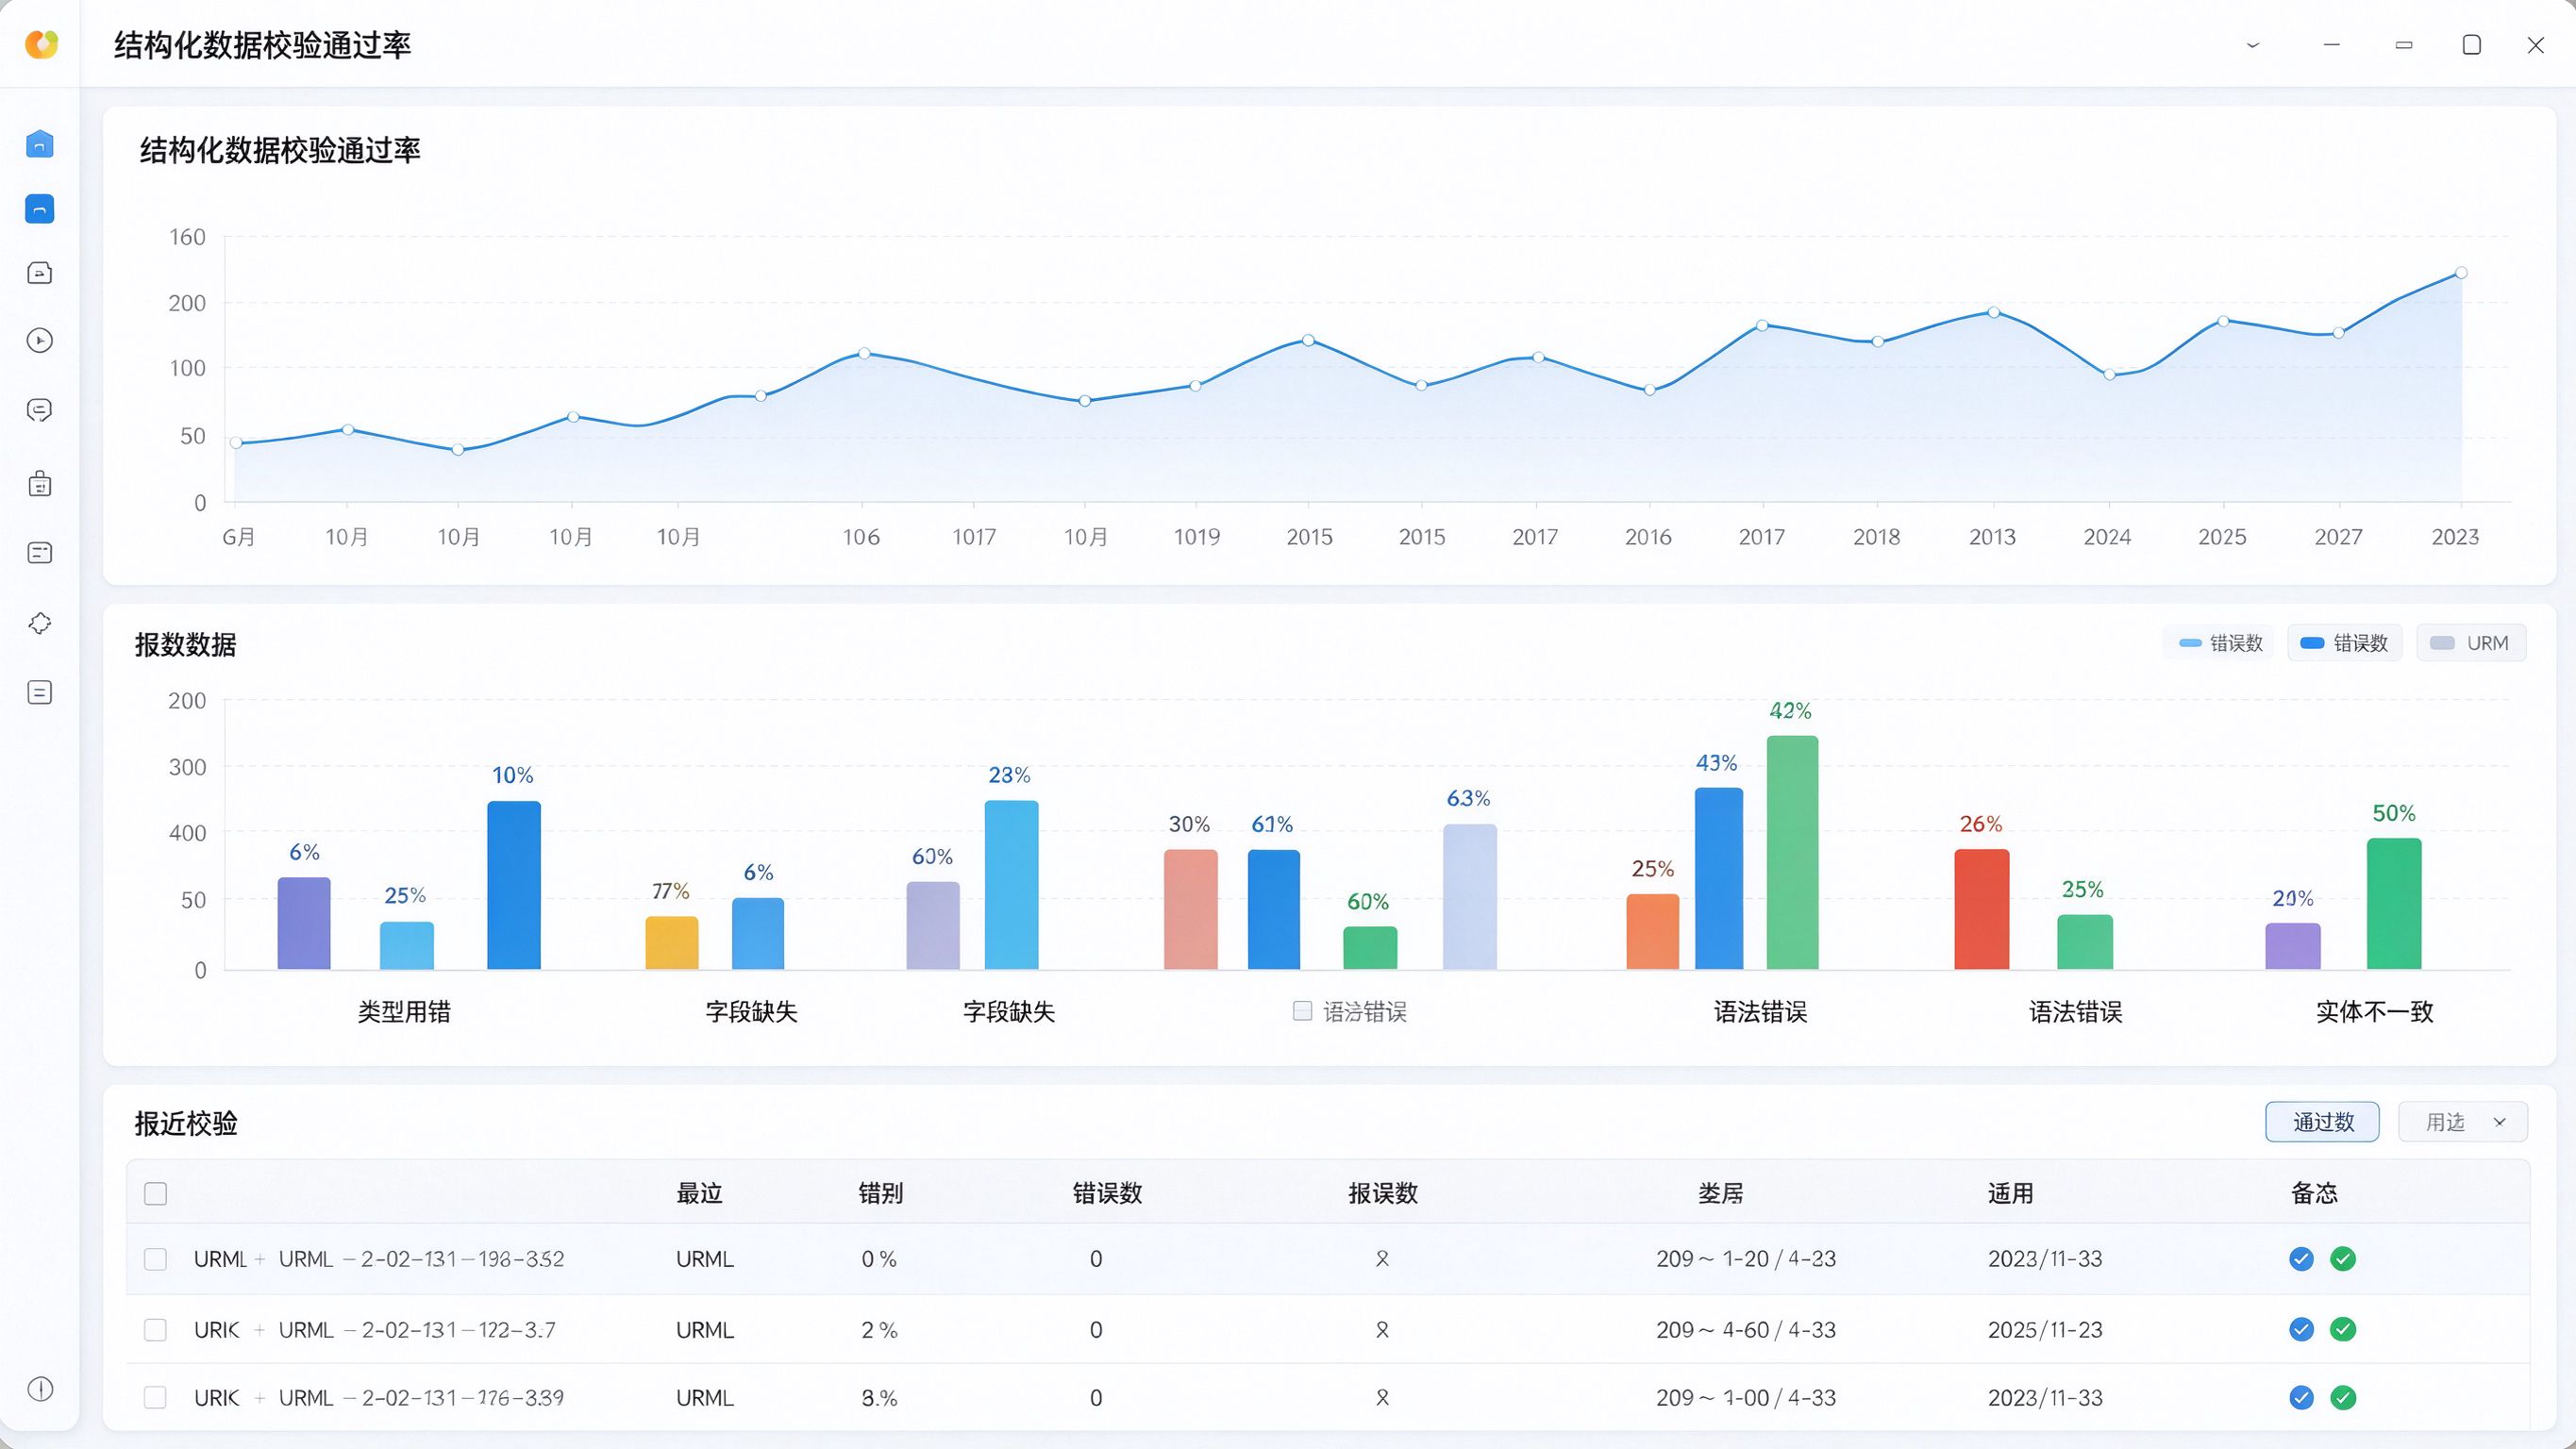
Task: Click blue check icon in URML 198-352 row
Action: tap(2301, 1259)
